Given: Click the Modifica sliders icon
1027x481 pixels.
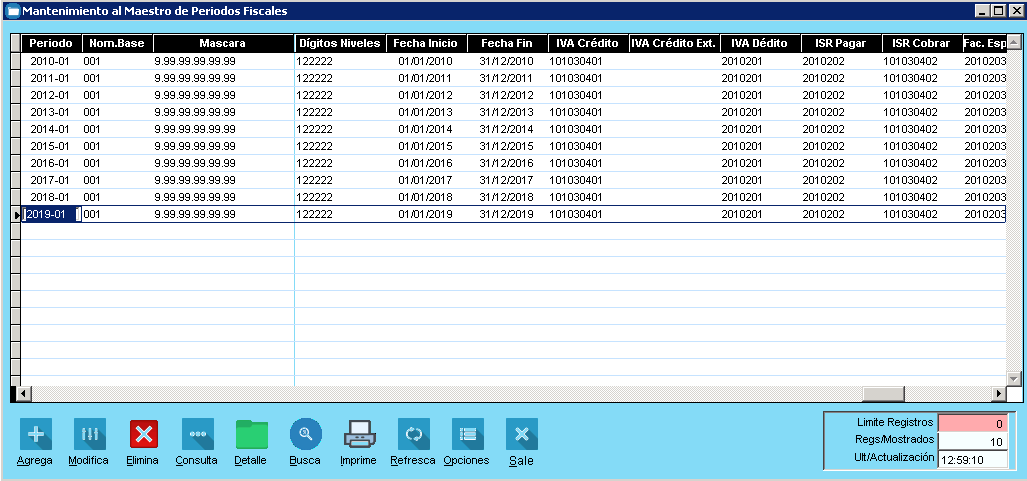Looking at the screenshot, I should tap(89, 434).
